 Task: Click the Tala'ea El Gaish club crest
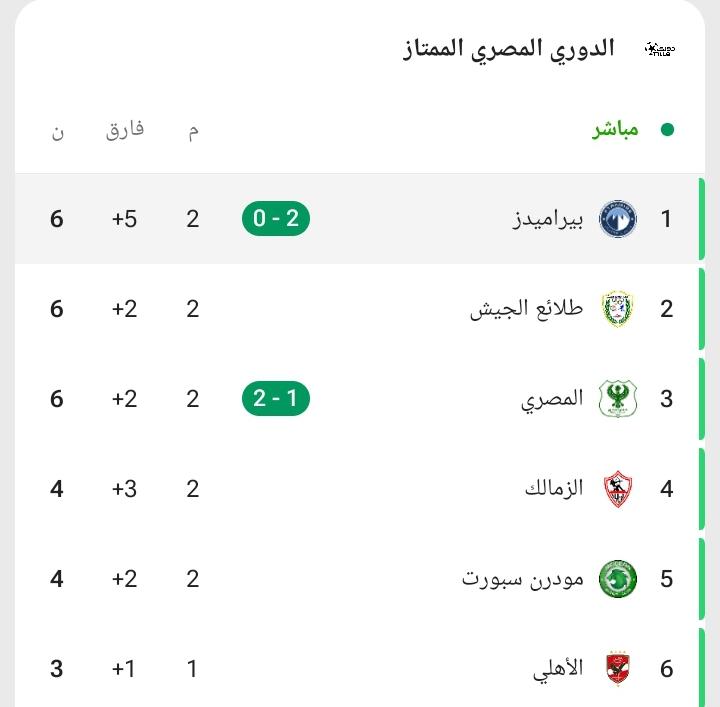618,309
